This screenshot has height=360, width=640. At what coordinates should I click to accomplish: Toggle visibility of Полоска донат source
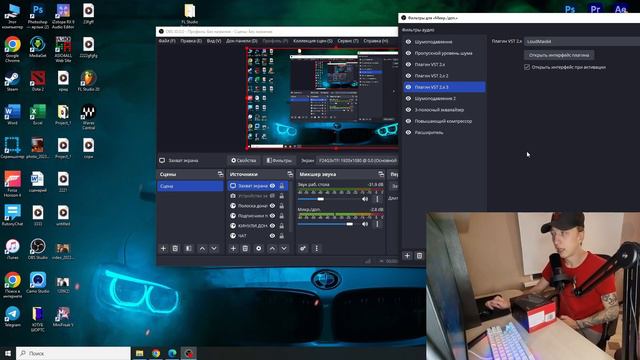(272, 206)
